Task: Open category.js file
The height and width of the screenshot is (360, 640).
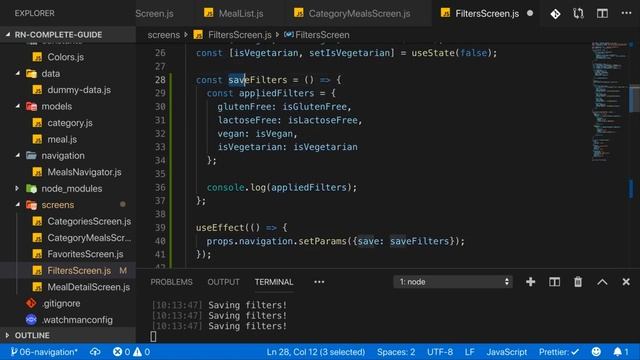Action: tap(70, 123)
